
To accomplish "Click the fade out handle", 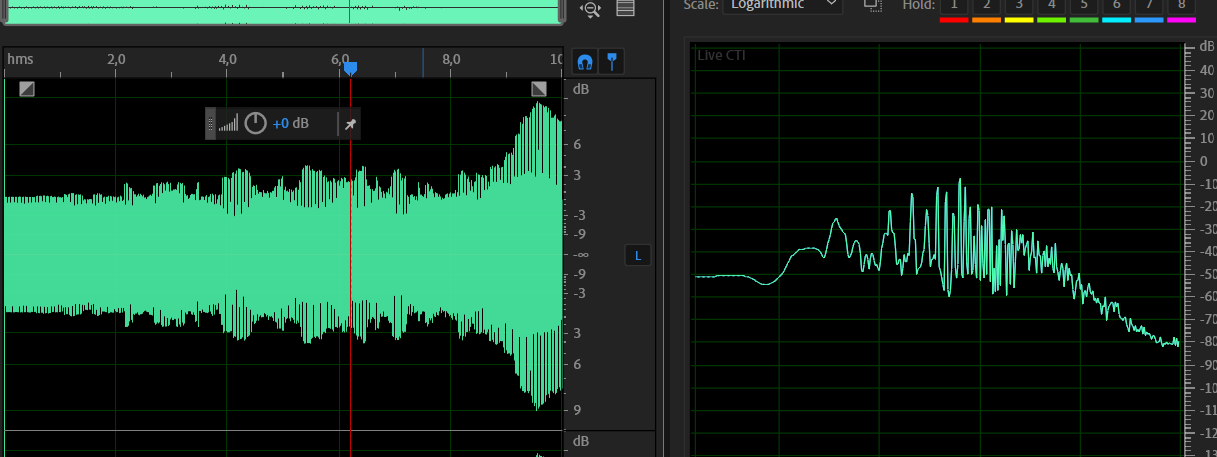I will [539, 89].
